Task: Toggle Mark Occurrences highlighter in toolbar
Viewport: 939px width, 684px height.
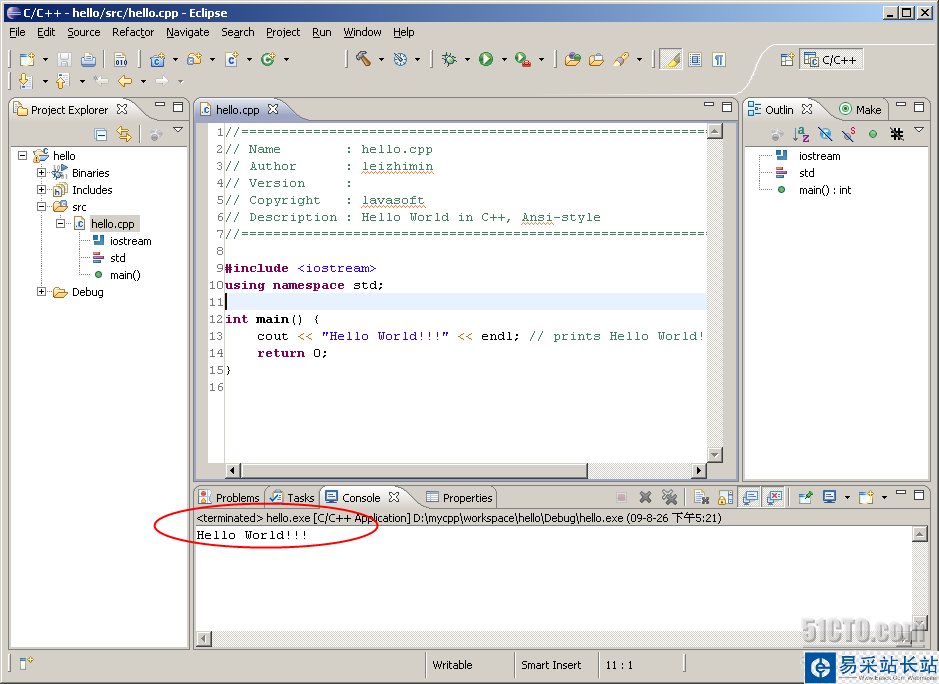Action: [669, 59]
